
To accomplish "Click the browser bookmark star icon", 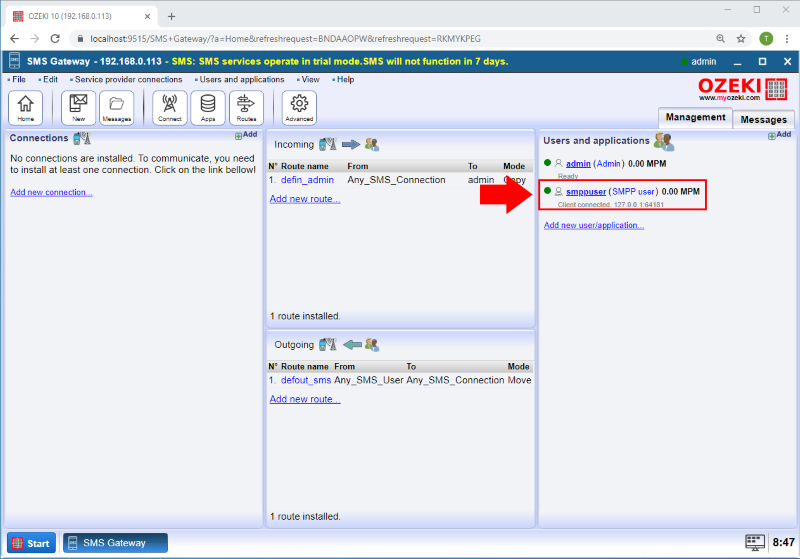I will tap(741, 39).
